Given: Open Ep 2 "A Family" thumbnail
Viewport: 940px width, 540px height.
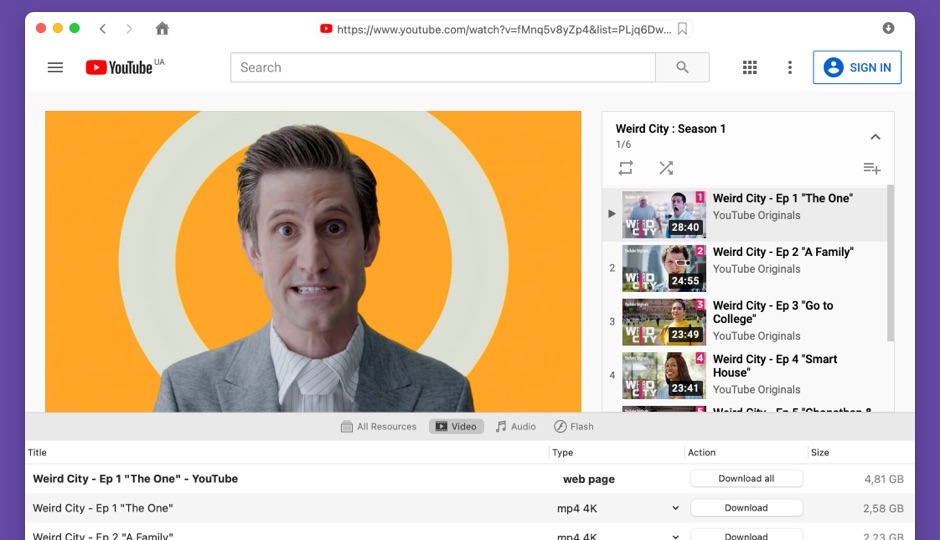Looking at the screenshot, I should (x=664, y=268).
